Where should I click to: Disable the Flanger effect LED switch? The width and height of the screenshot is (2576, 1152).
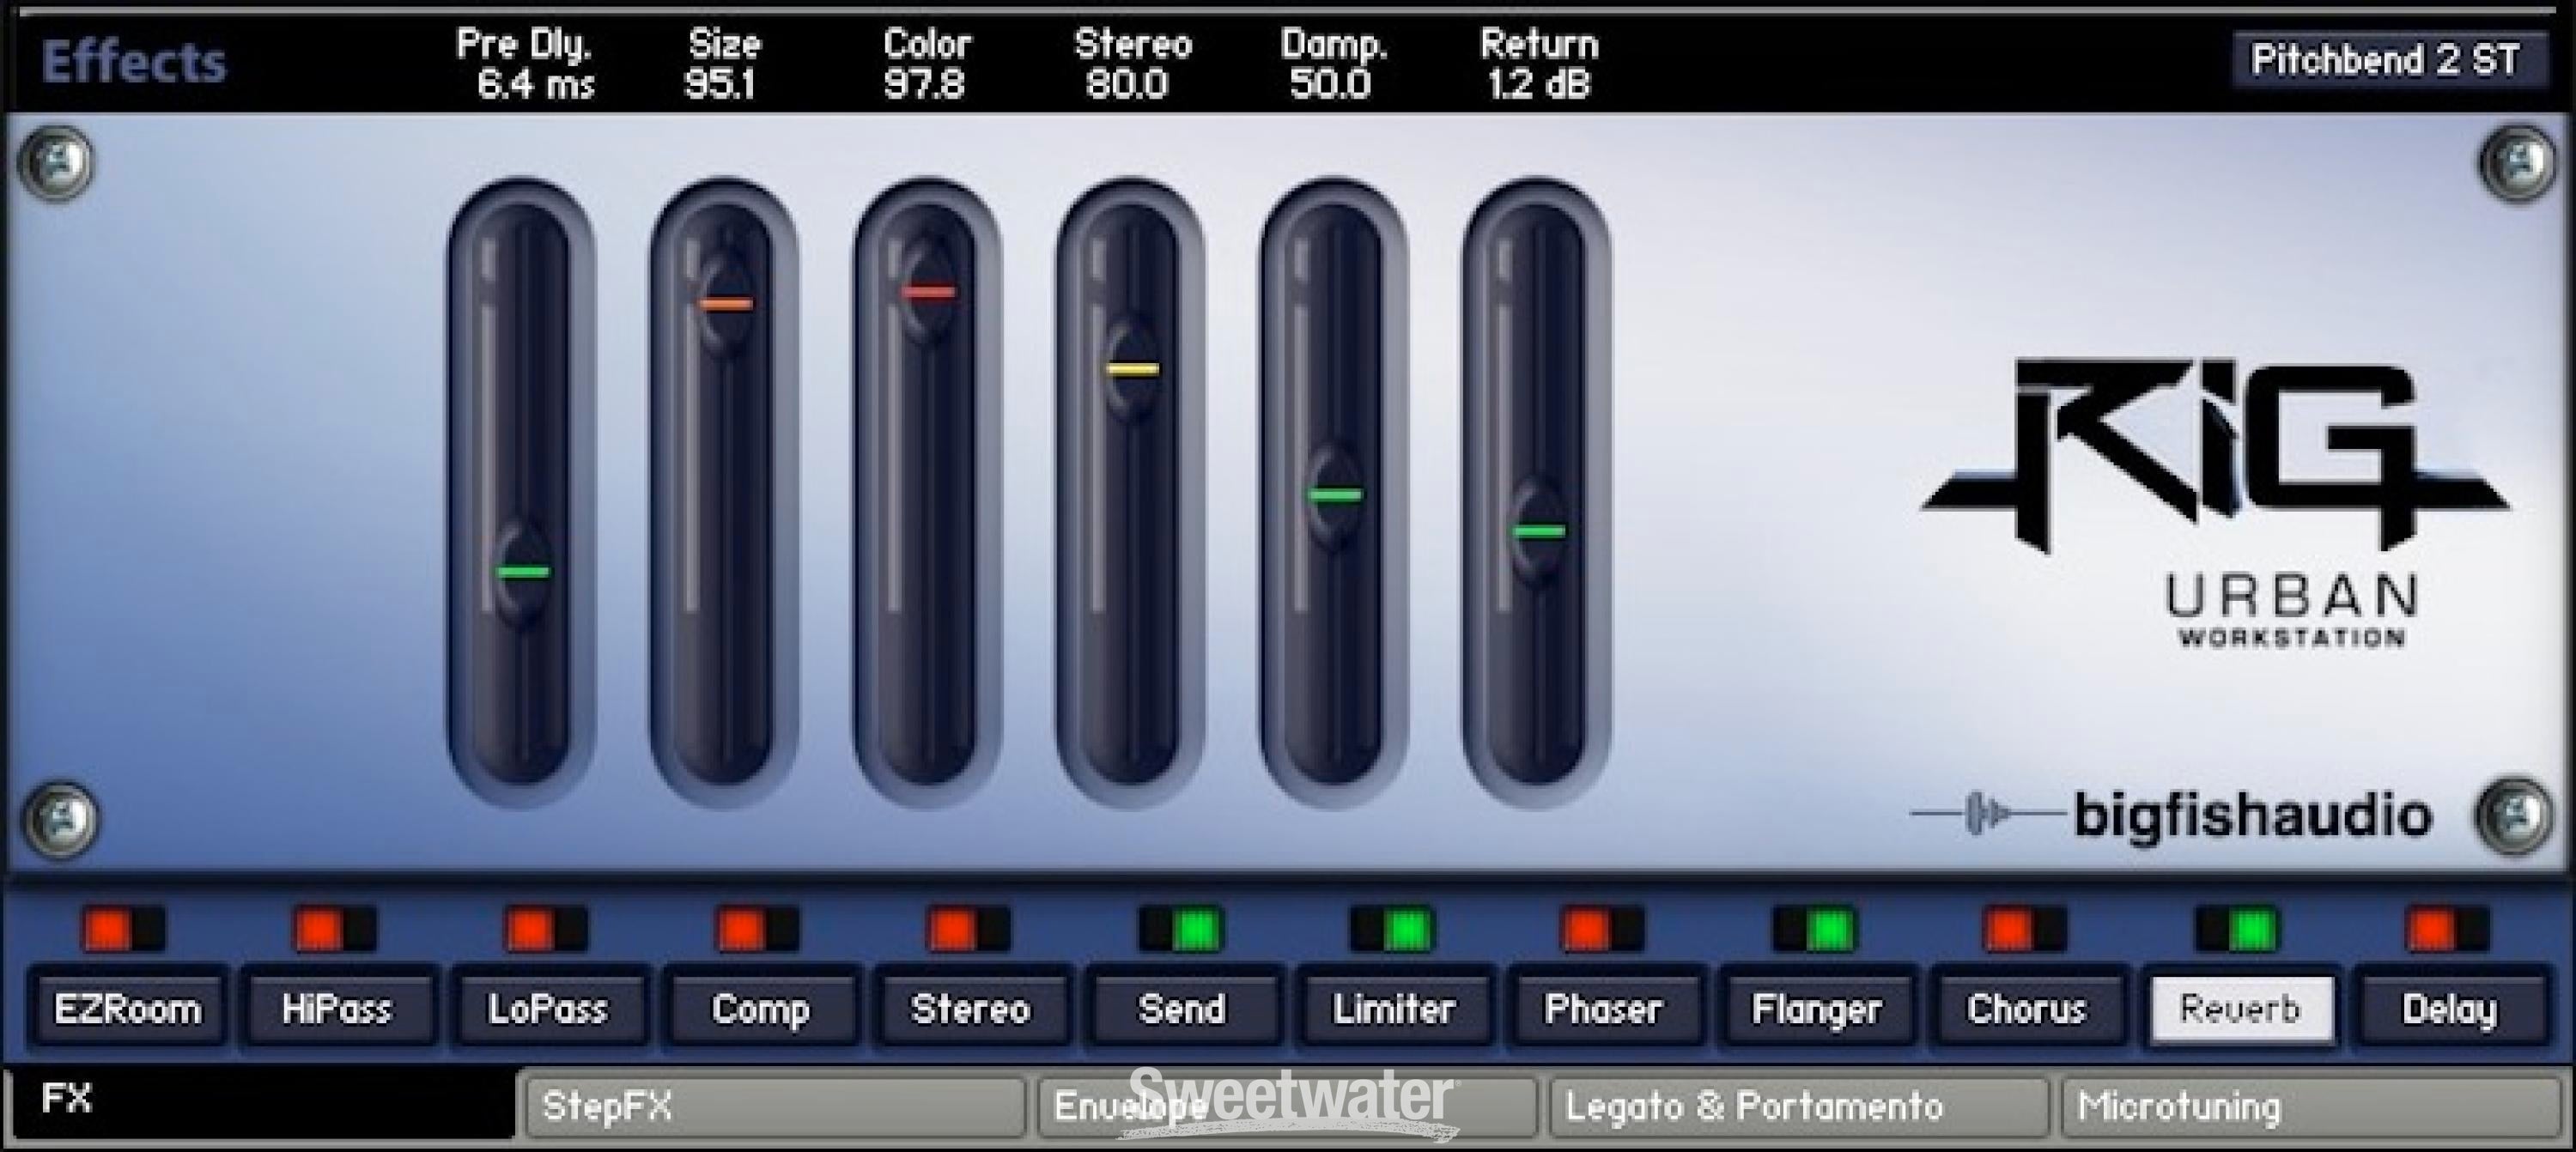pyautogui.click(x=1815, y=929)
